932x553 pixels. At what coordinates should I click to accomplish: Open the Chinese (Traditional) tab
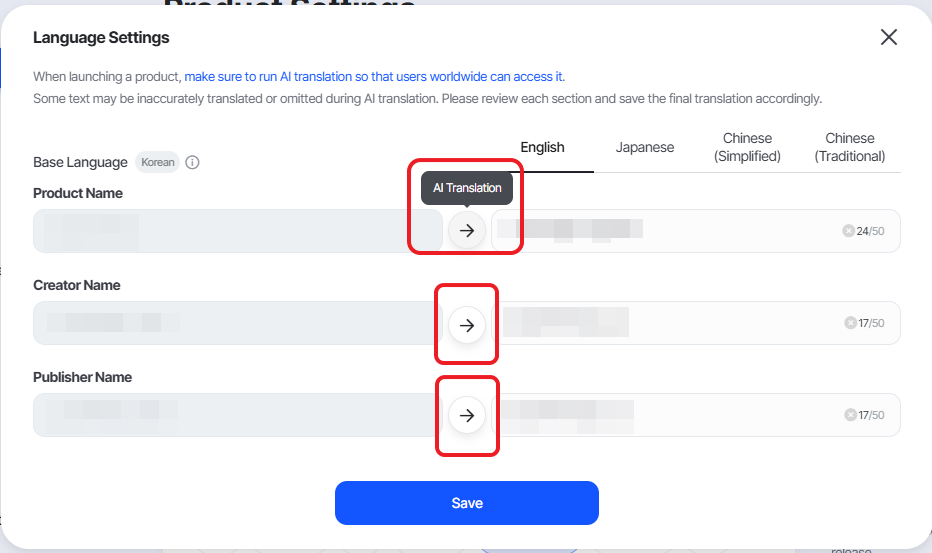(x=849, y=147)
